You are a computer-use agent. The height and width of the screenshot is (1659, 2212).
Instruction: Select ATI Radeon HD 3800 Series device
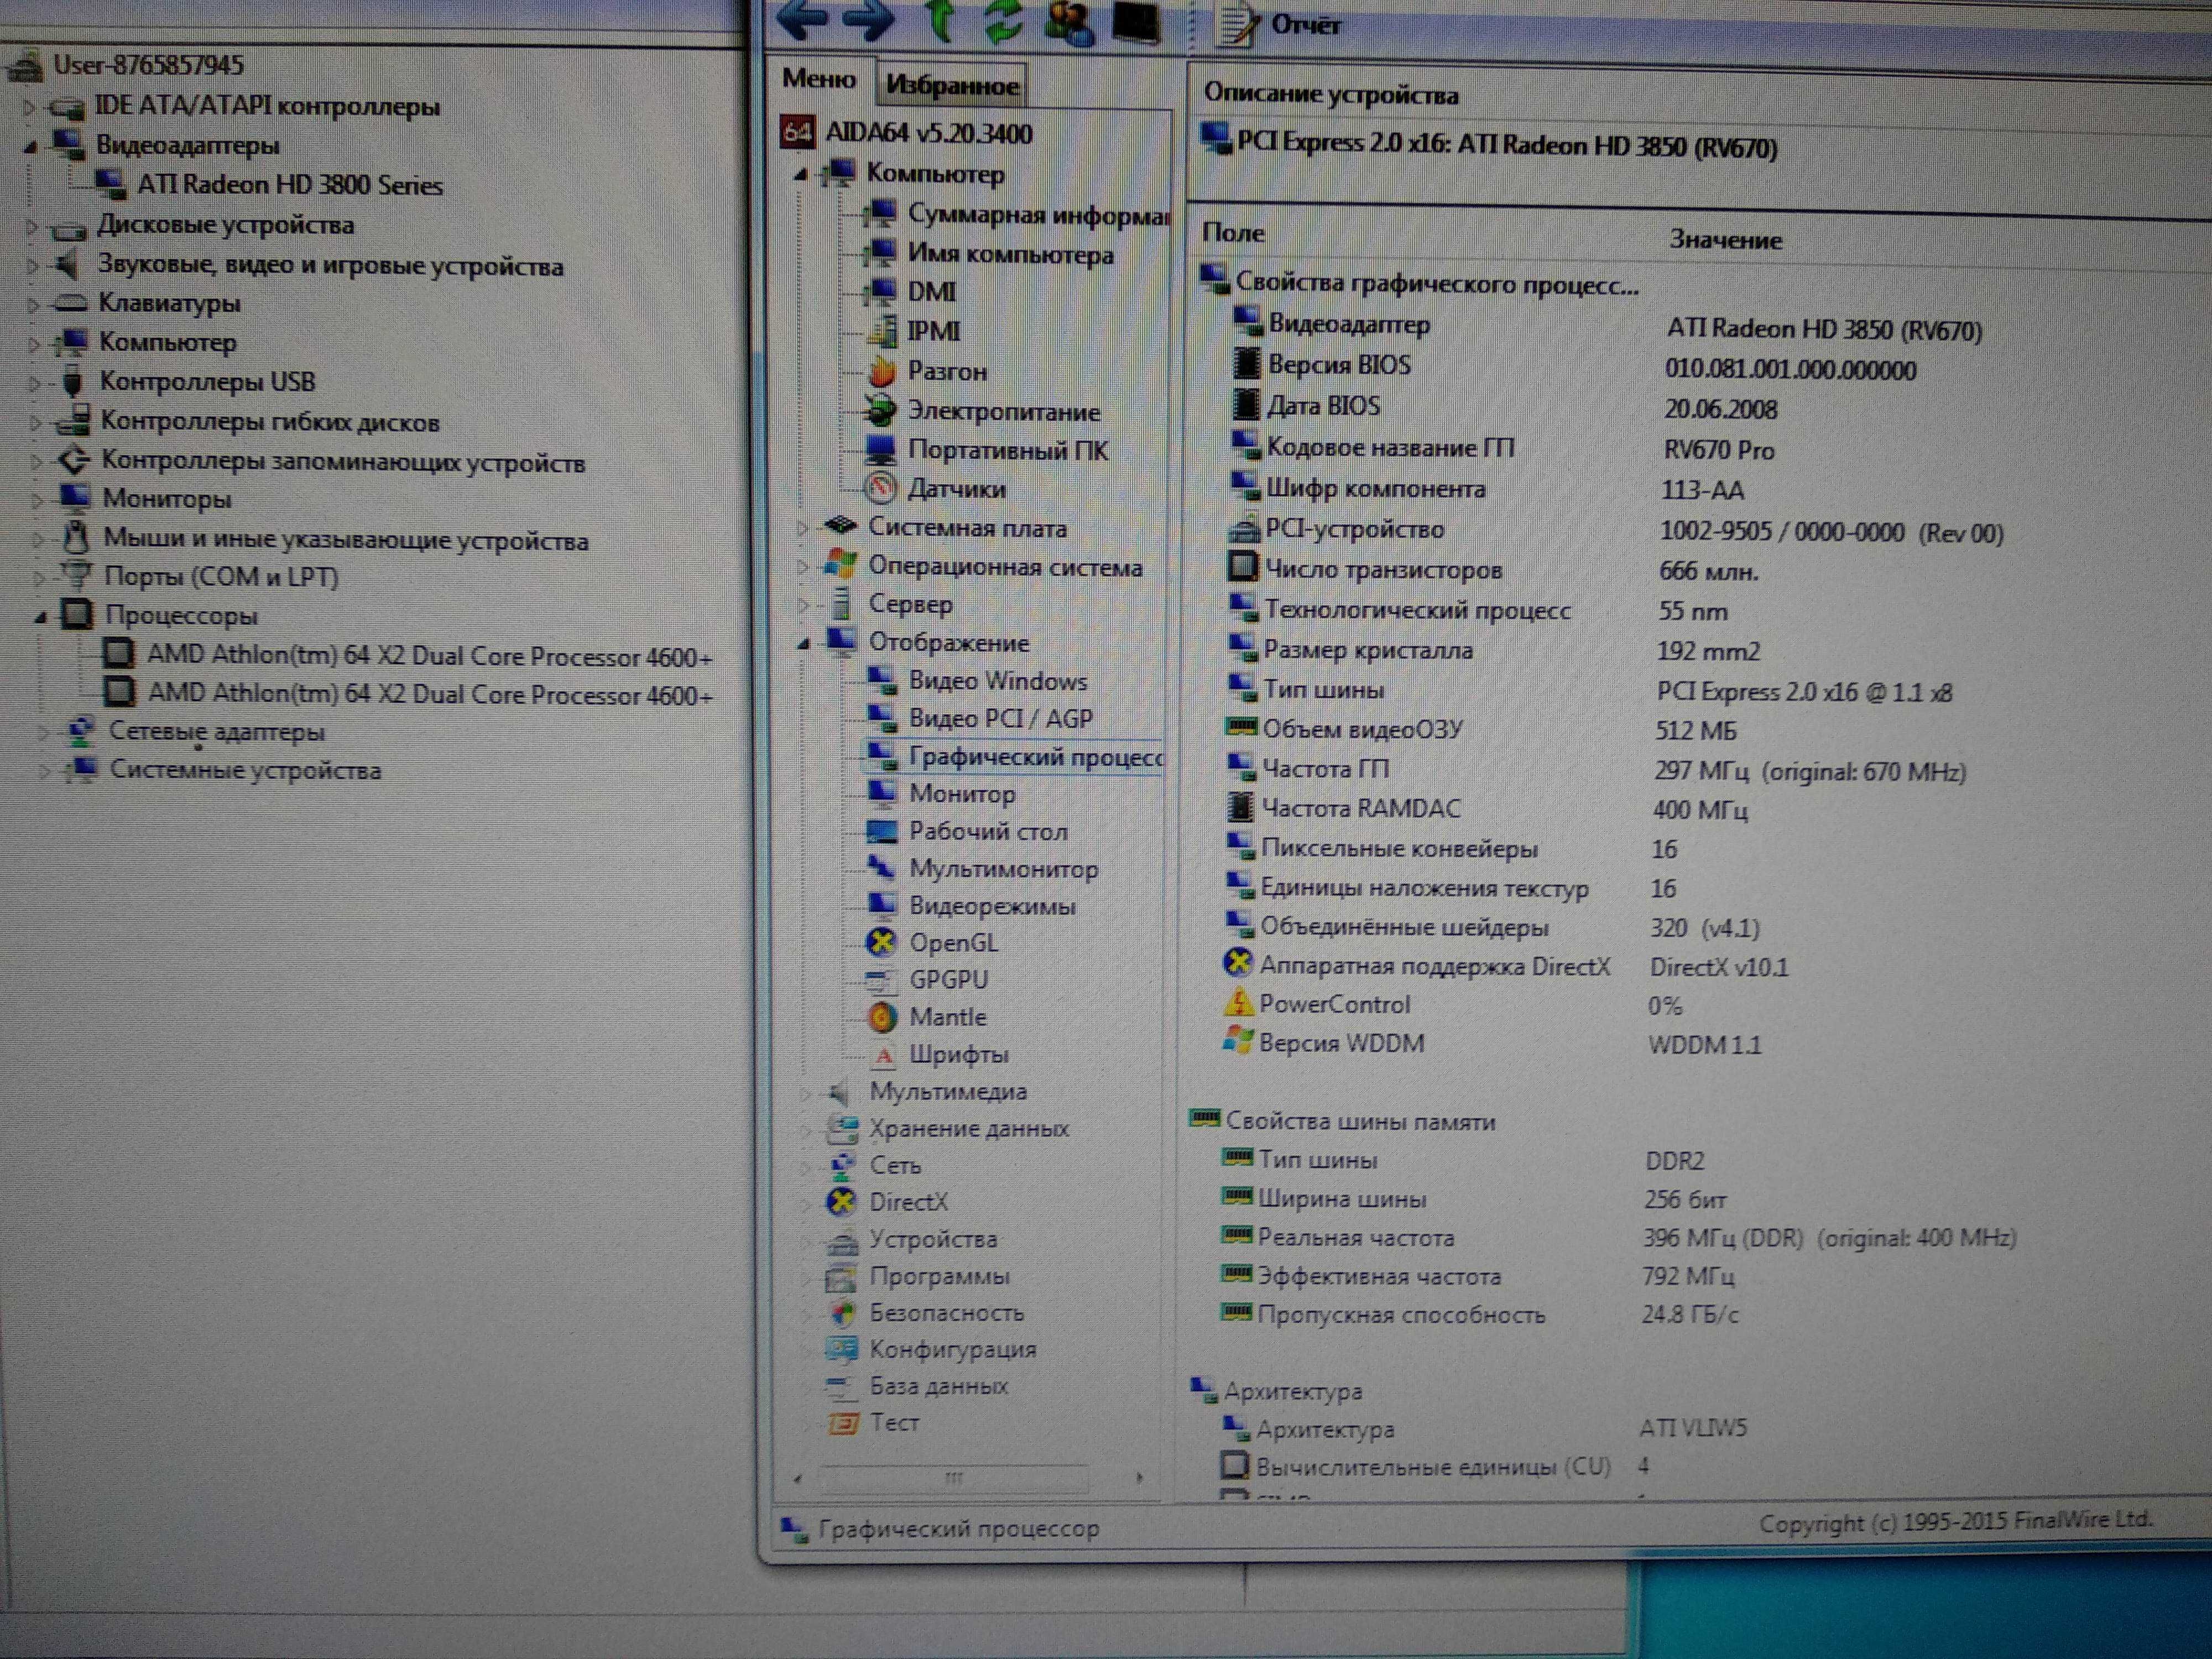(x=289, y=185)
